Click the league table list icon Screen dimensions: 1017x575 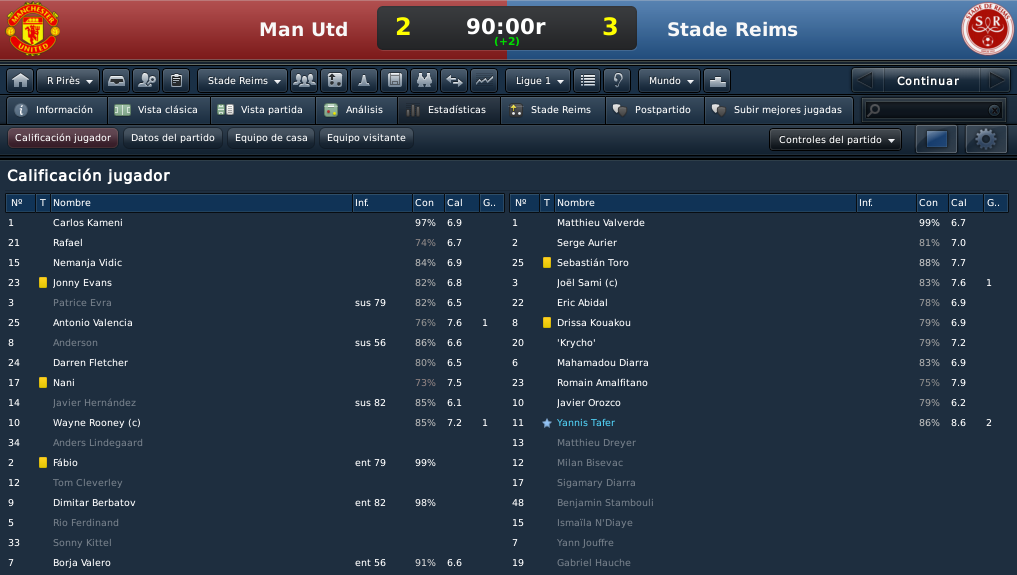pyautogui.click(x=588, y=80)
